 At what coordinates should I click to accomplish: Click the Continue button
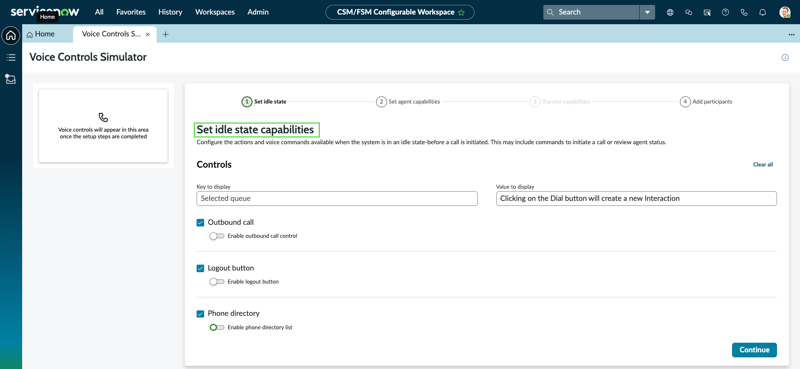(x=754, y=350)
